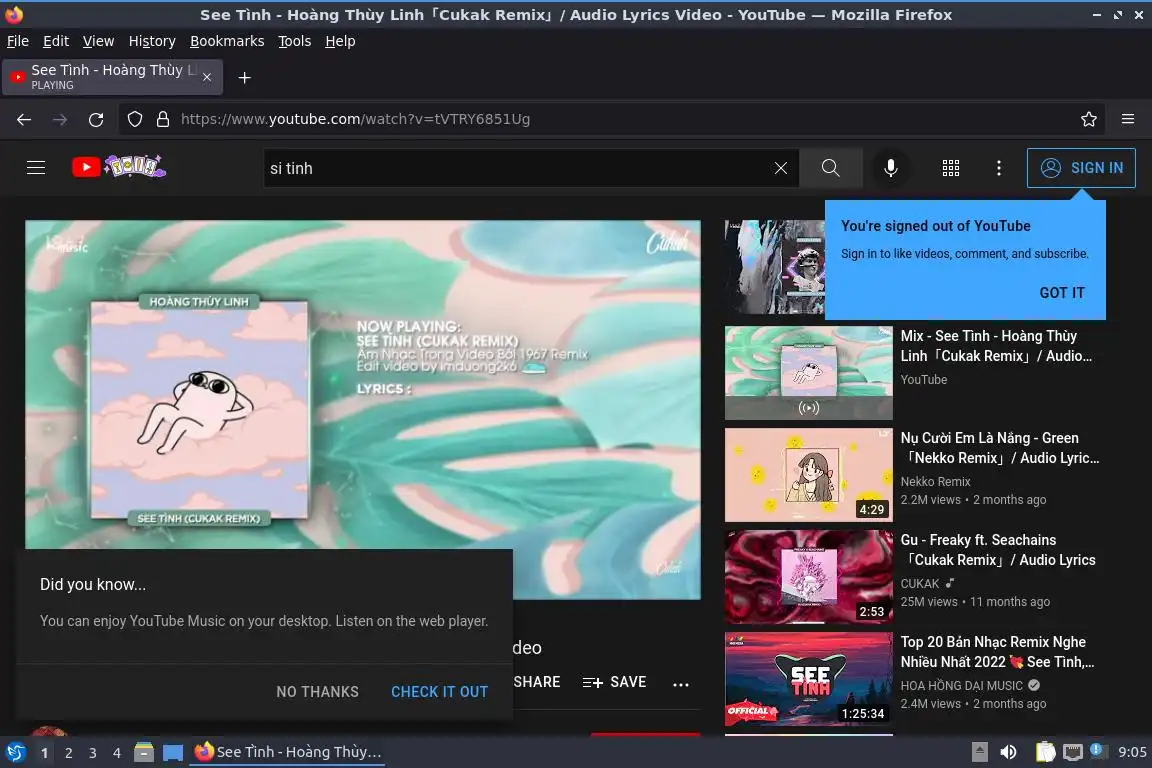Image resolution: width=1152 pixels, height=768 pixels.
Task: Run search with magnifier button
Action: pos(830,168)
